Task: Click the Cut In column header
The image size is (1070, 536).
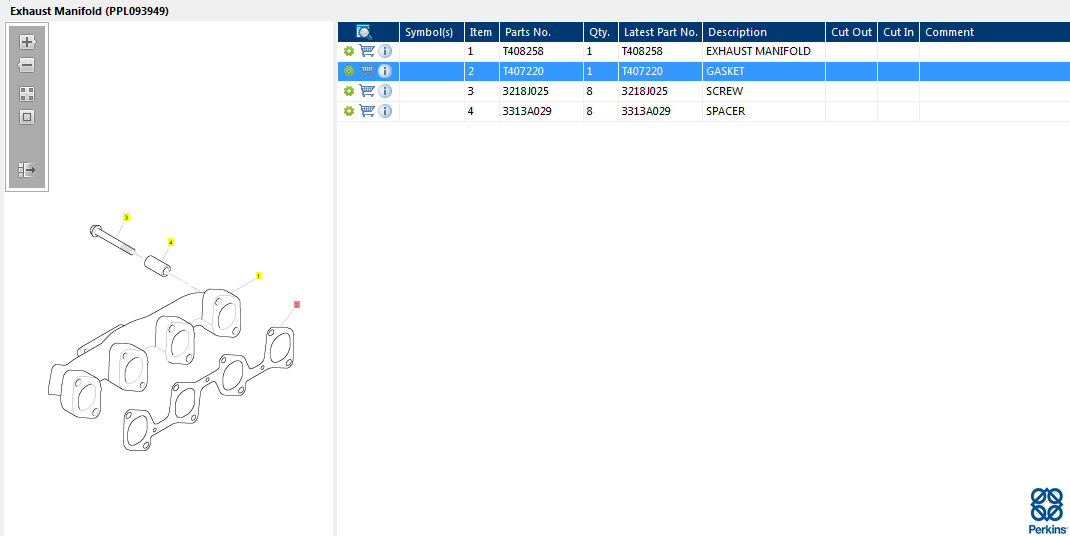Action: [898, 32]
